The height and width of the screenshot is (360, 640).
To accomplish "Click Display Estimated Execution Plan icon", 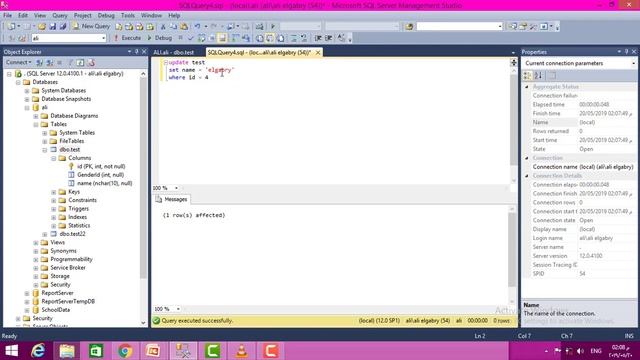I will click(202, 38).
